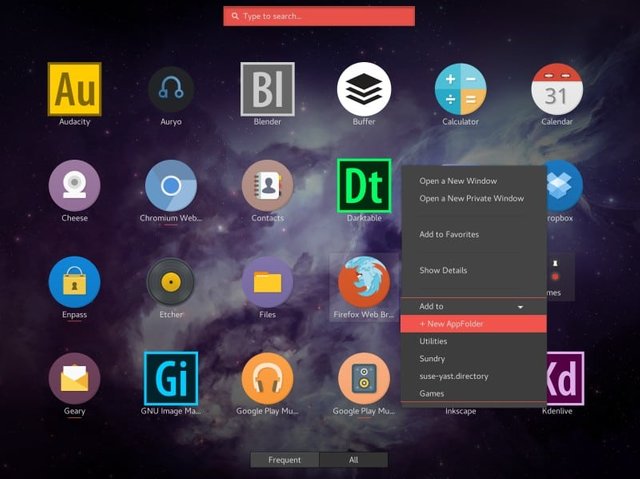Switch to the All apps view
This screenshot has width=640, height=479.
(353, 460)
